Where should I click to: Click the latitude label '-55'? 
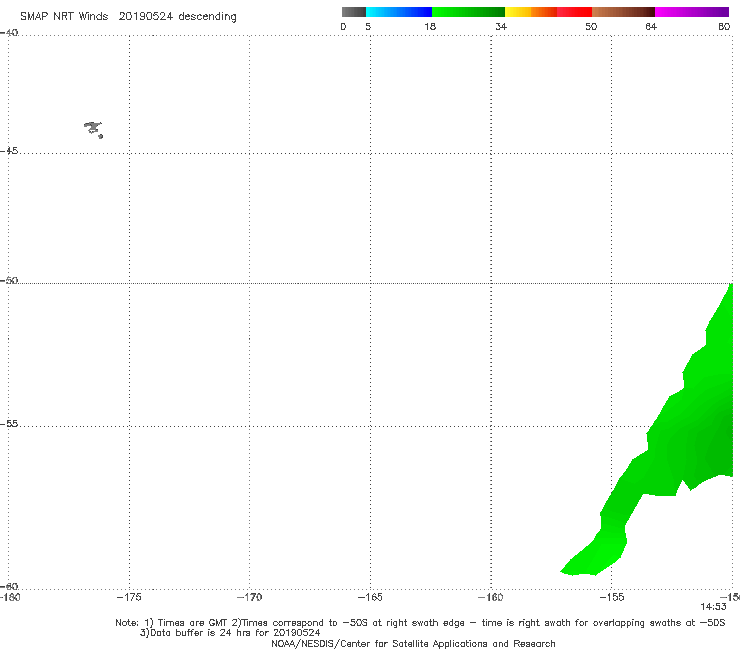click(9, 423)
